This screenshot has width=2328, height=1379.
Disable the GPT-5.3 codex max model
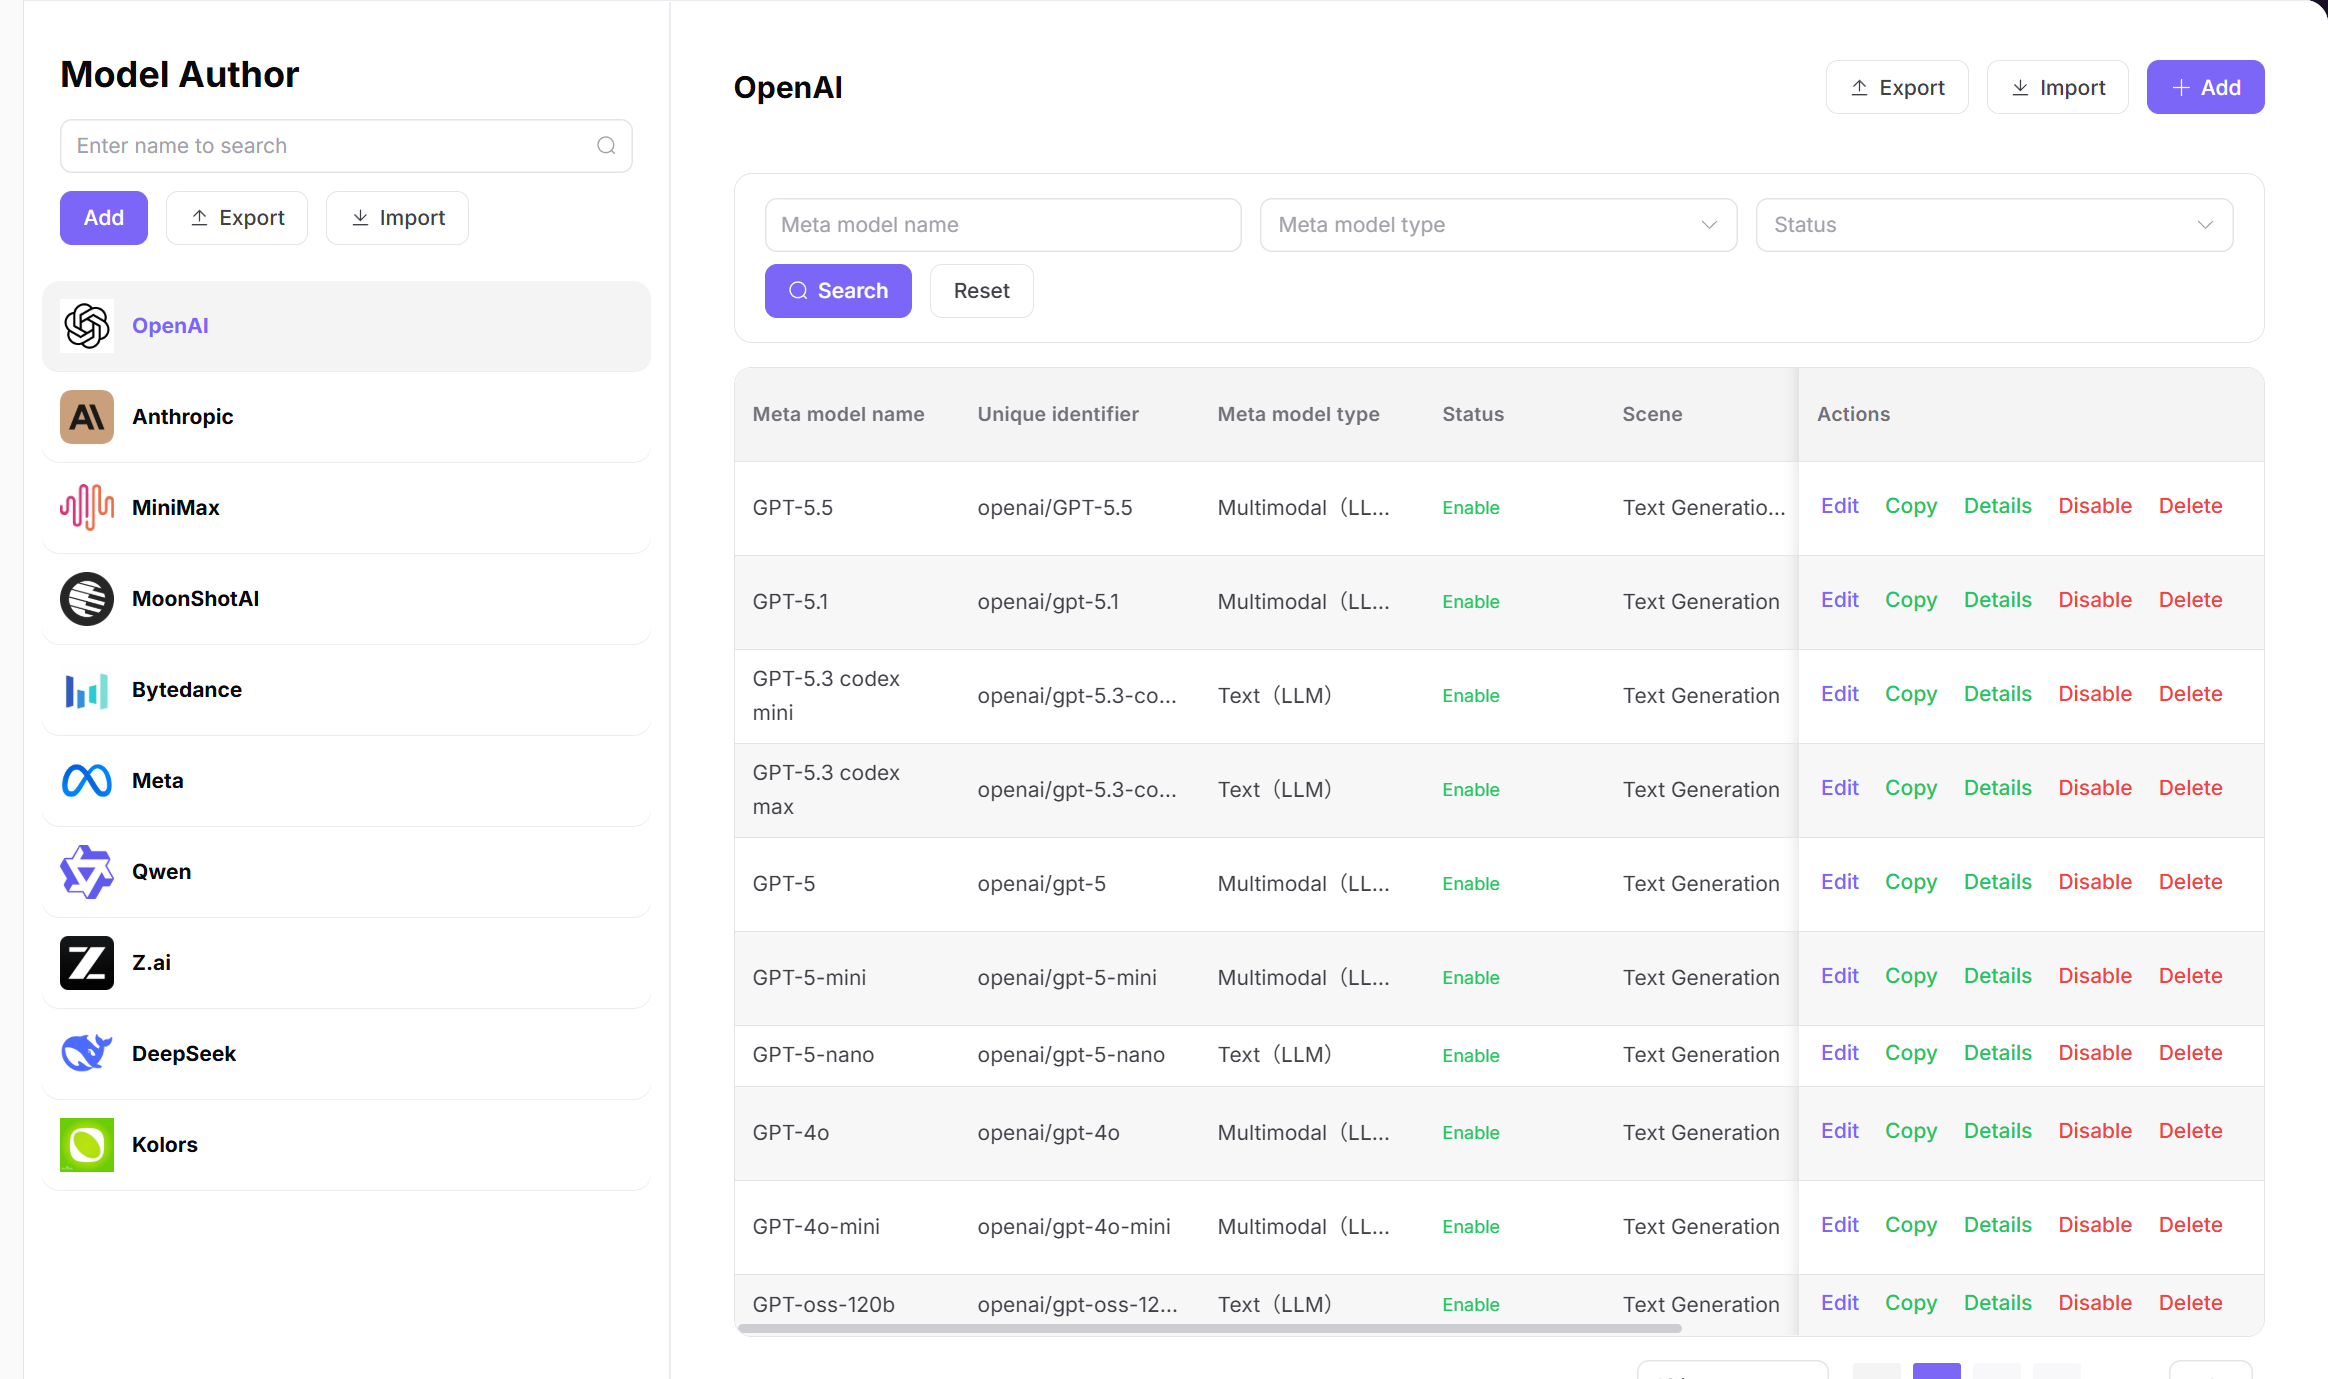click(x=2095, y=788)
